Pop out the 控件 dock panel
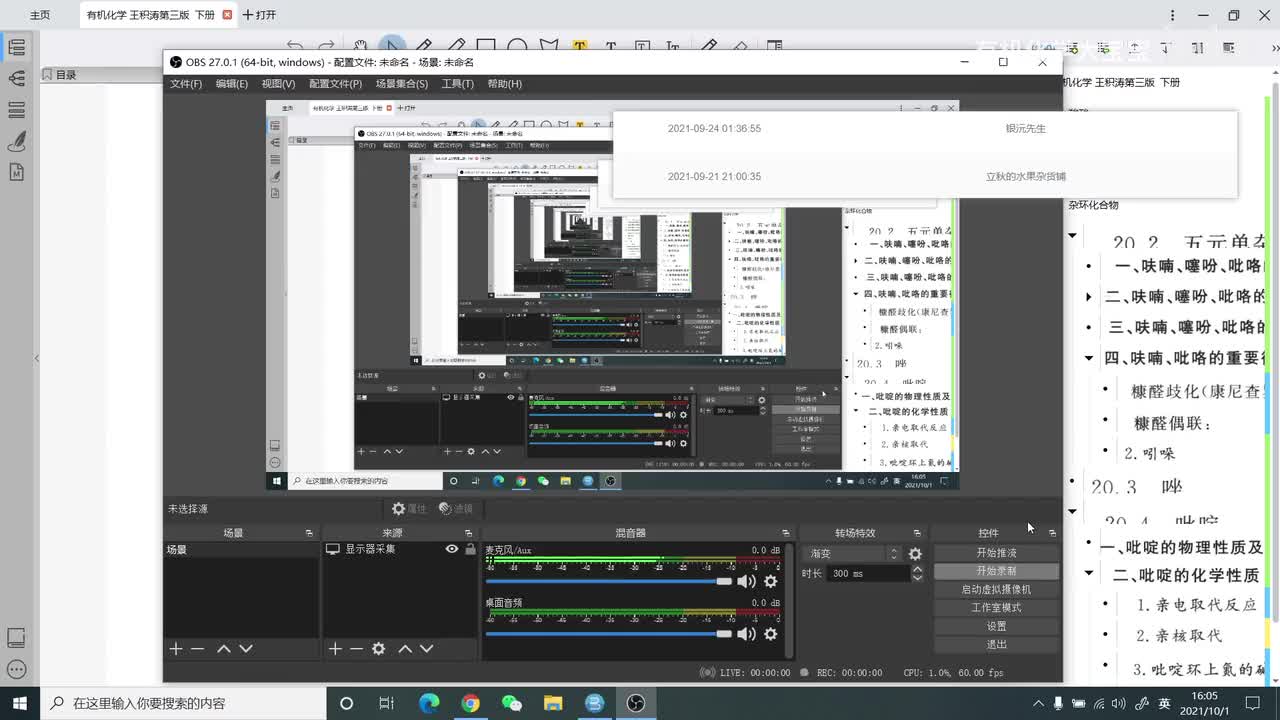This screenshot has height=720, width=1280. (x=1052, y=533)
